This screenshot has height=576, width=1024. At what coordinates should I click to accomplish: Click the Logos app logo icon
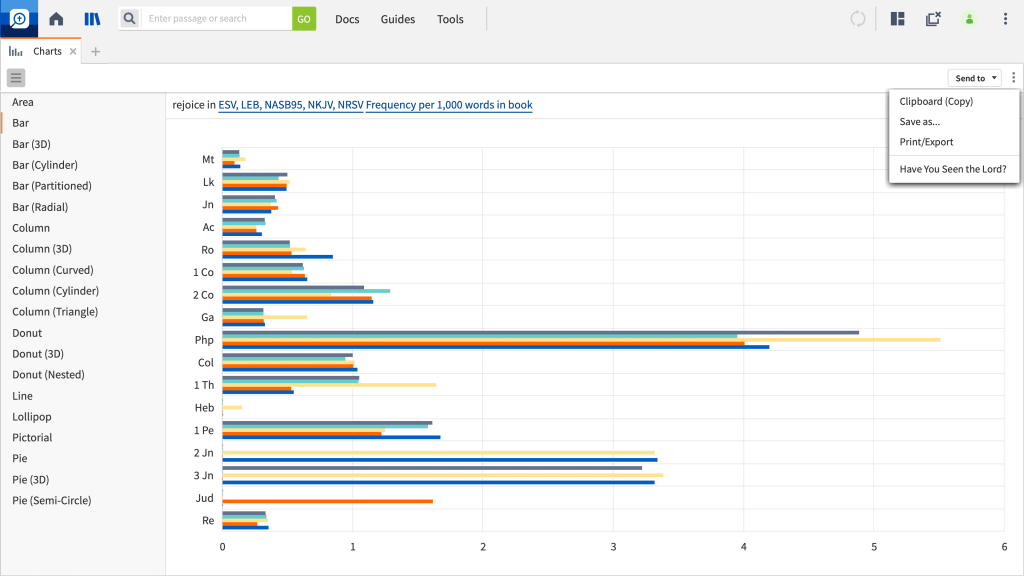tap(19, 19)
